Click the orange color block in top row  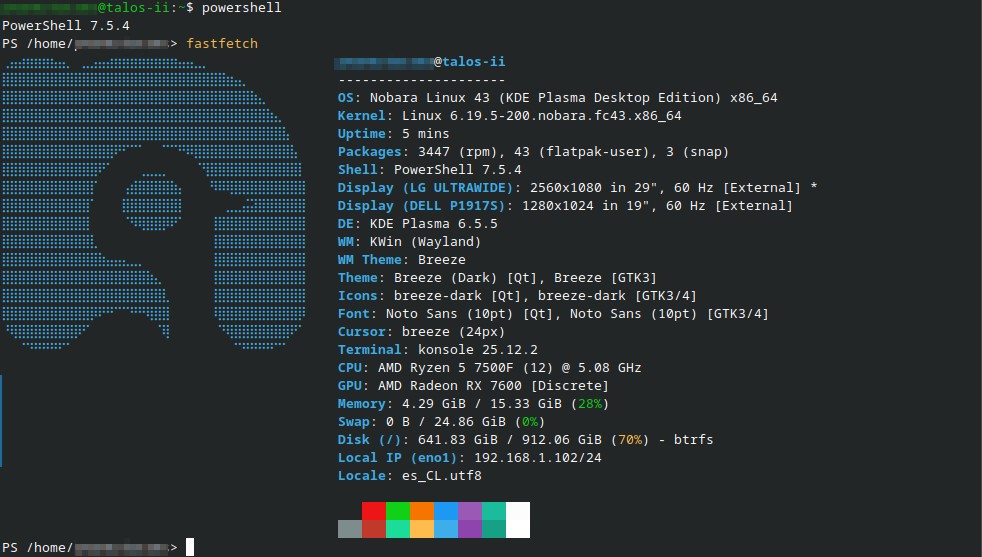click(x=422, y=511)
